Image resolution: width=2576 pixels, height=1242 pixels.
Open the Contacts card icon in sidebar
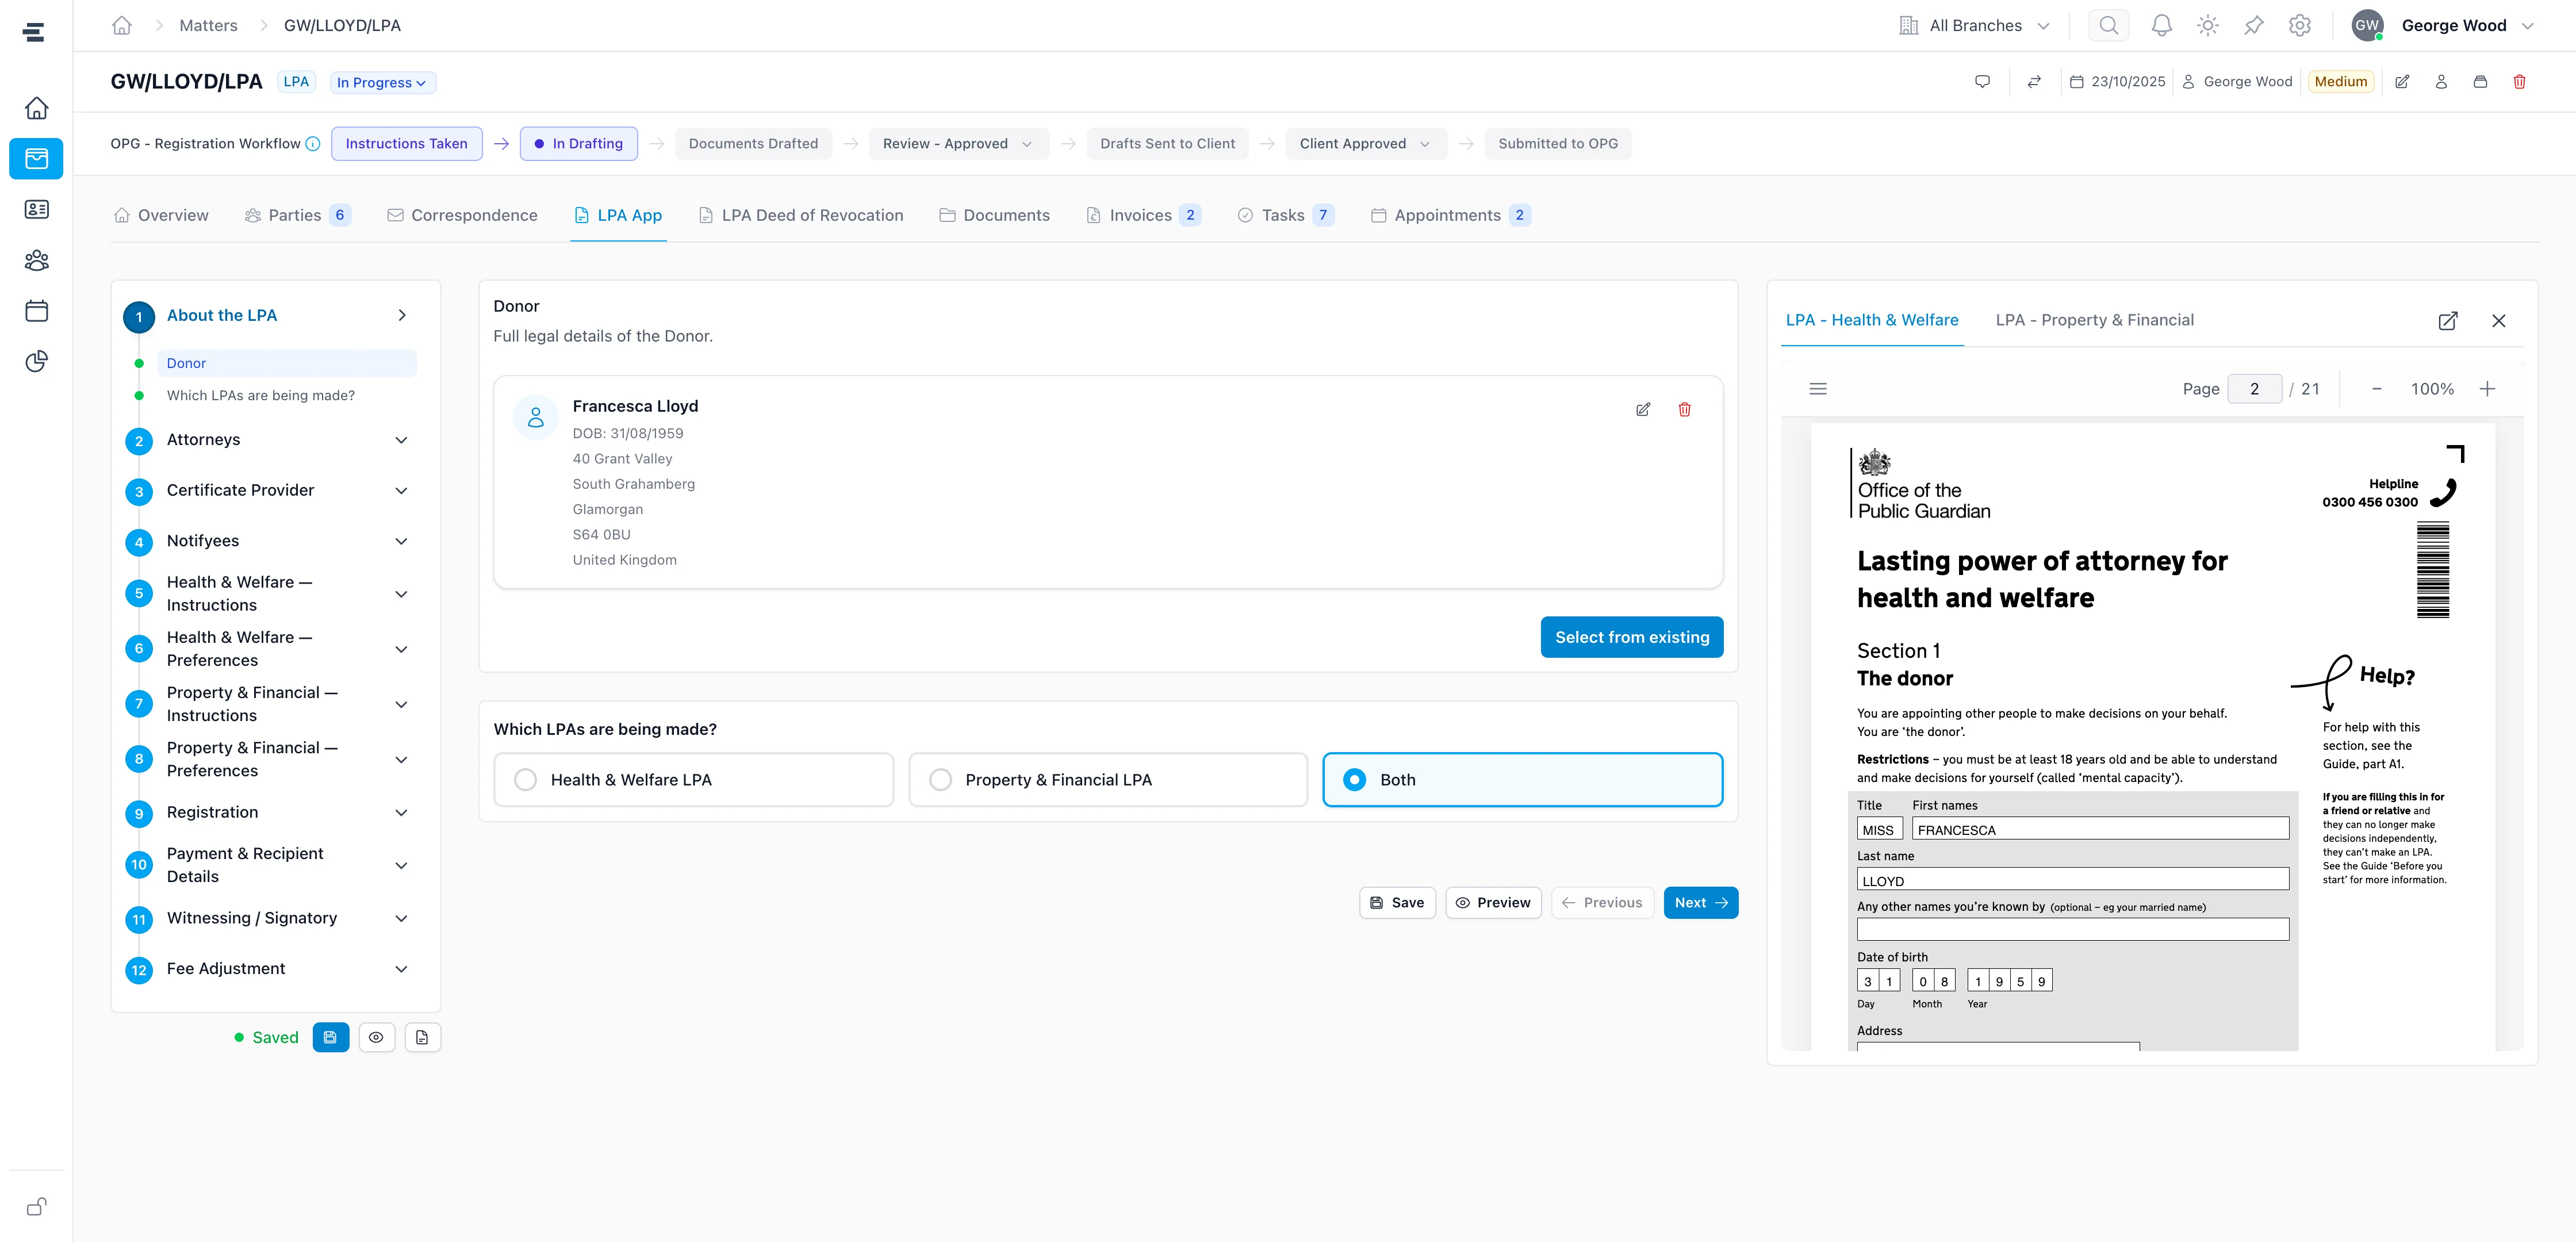coord(36,209)
